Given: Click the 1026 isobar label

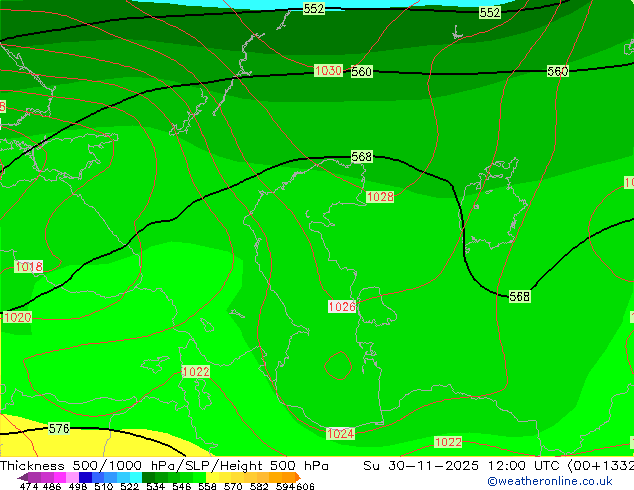Looking at the screenshot, I should click(x=342, y=306).
